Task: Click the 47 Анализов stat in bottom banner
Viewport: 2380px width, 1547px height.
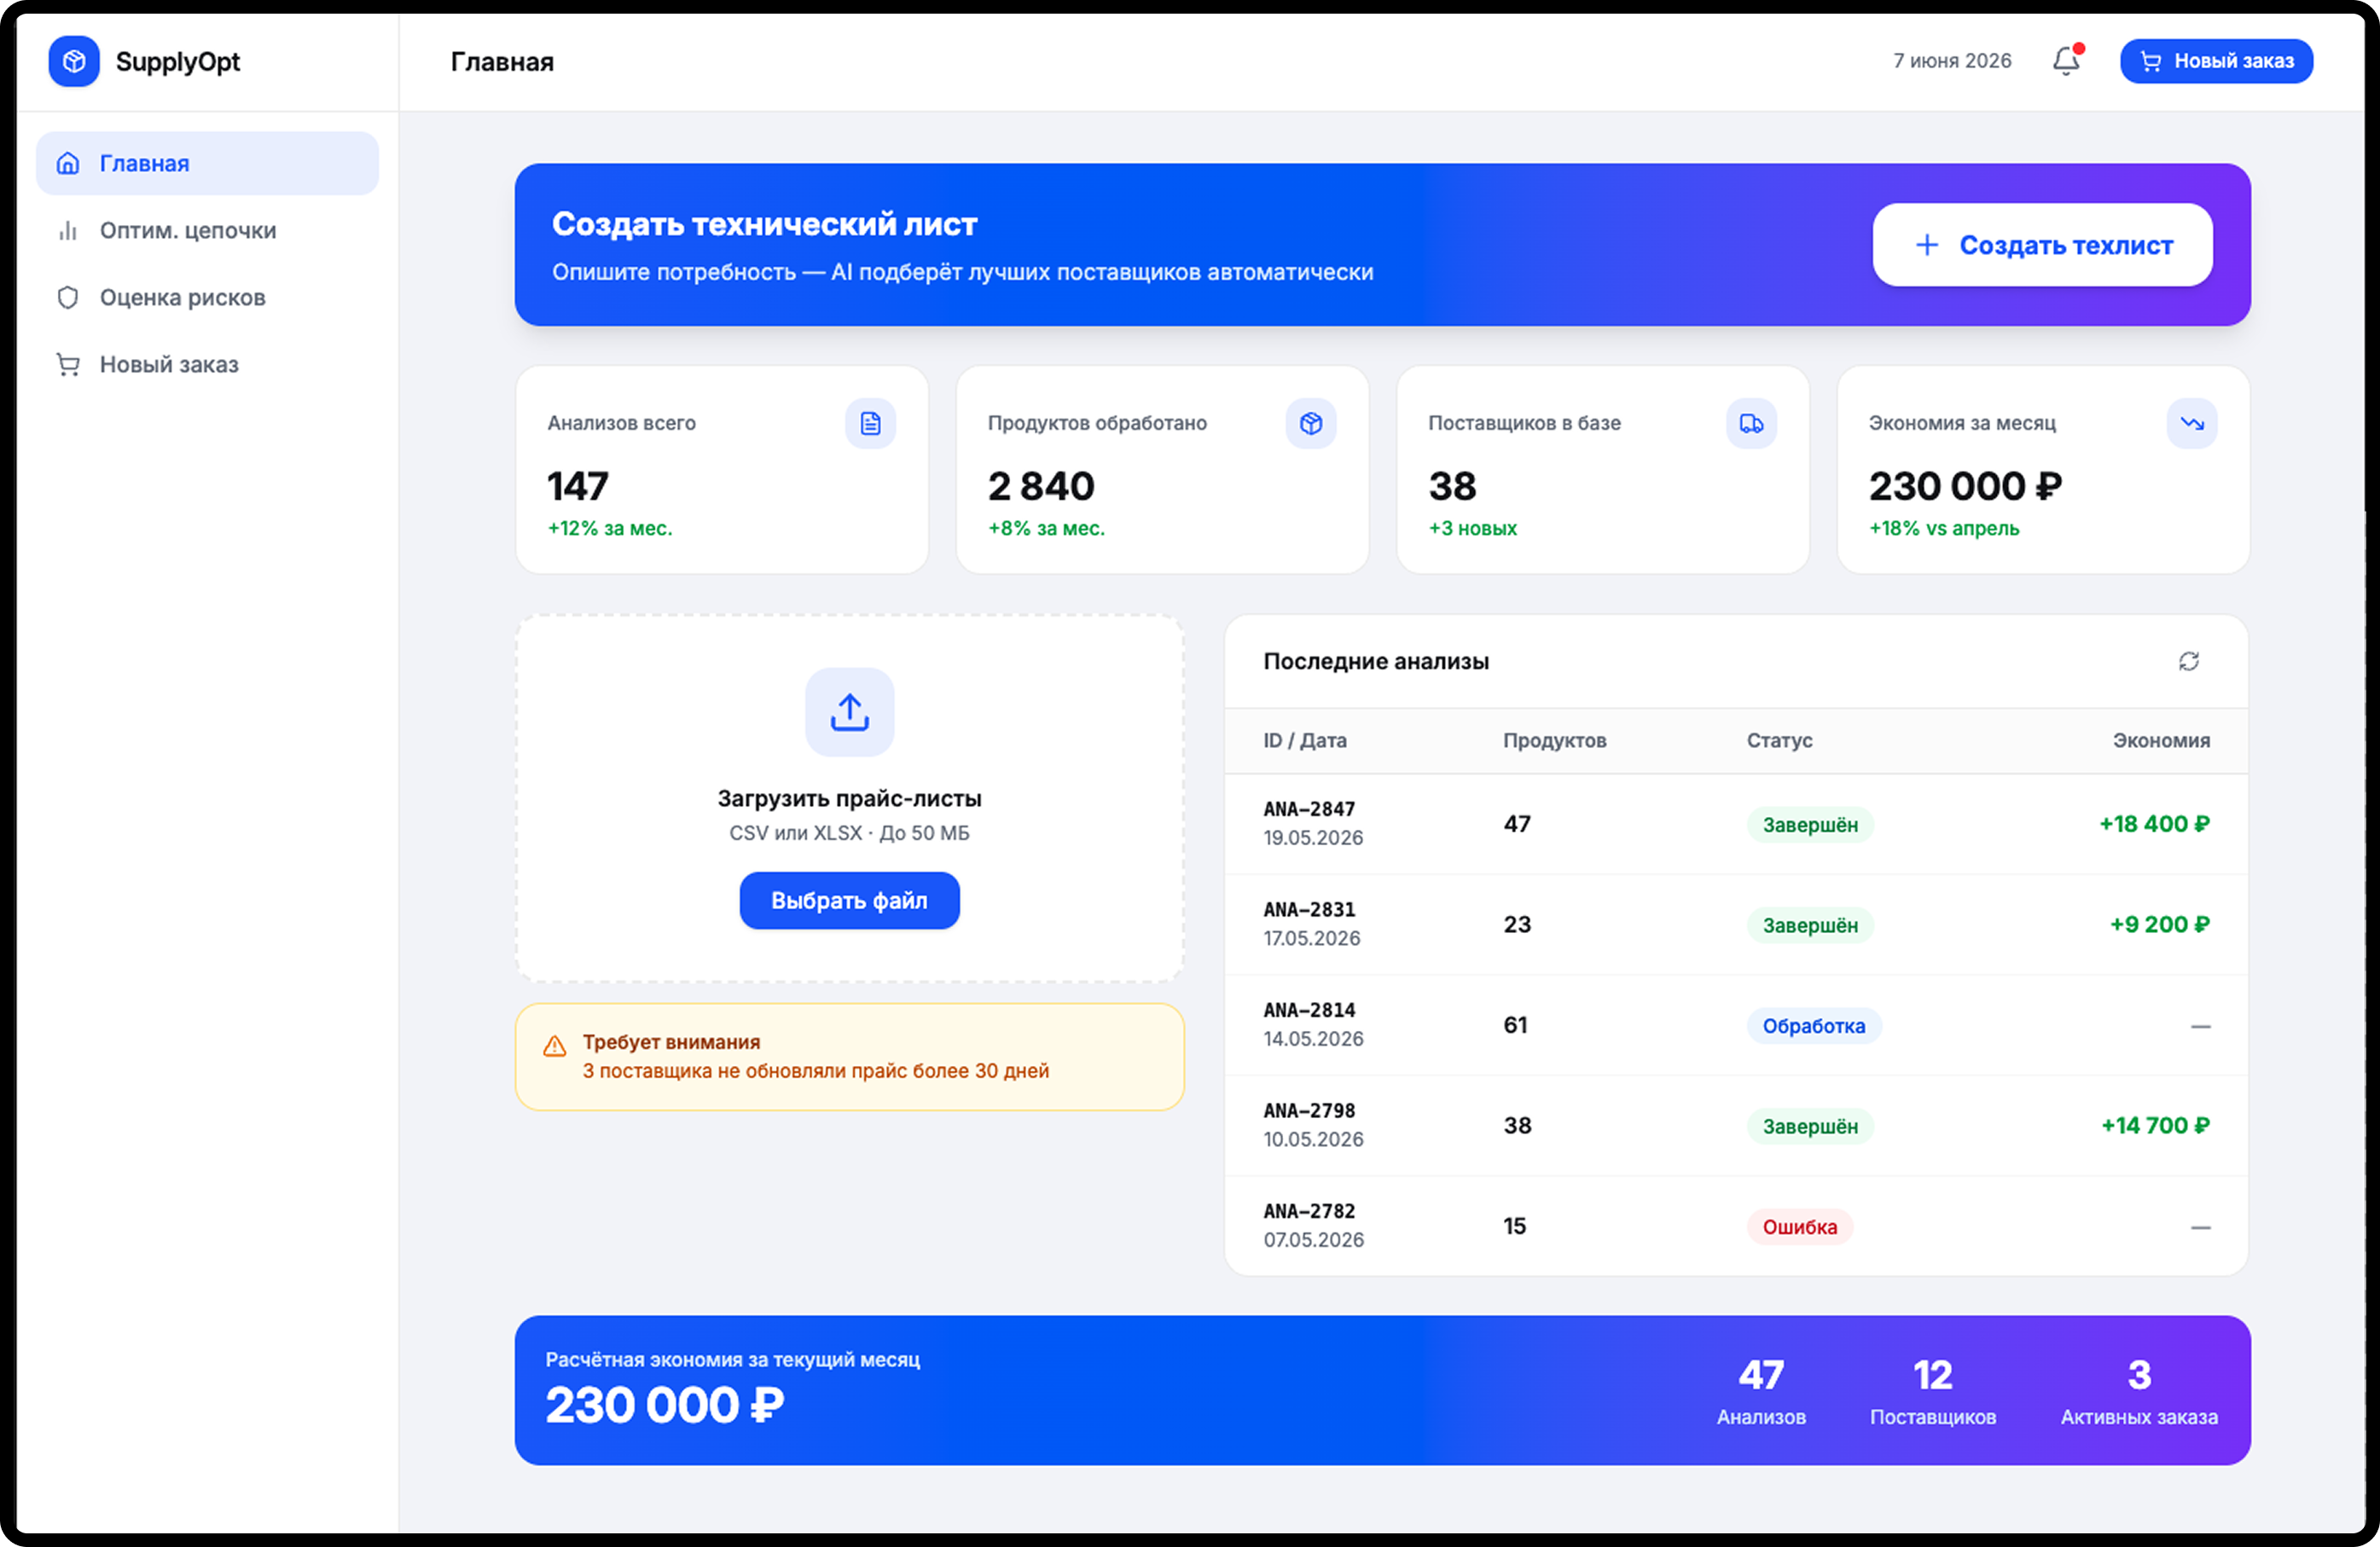Action: [1761, 1391]
